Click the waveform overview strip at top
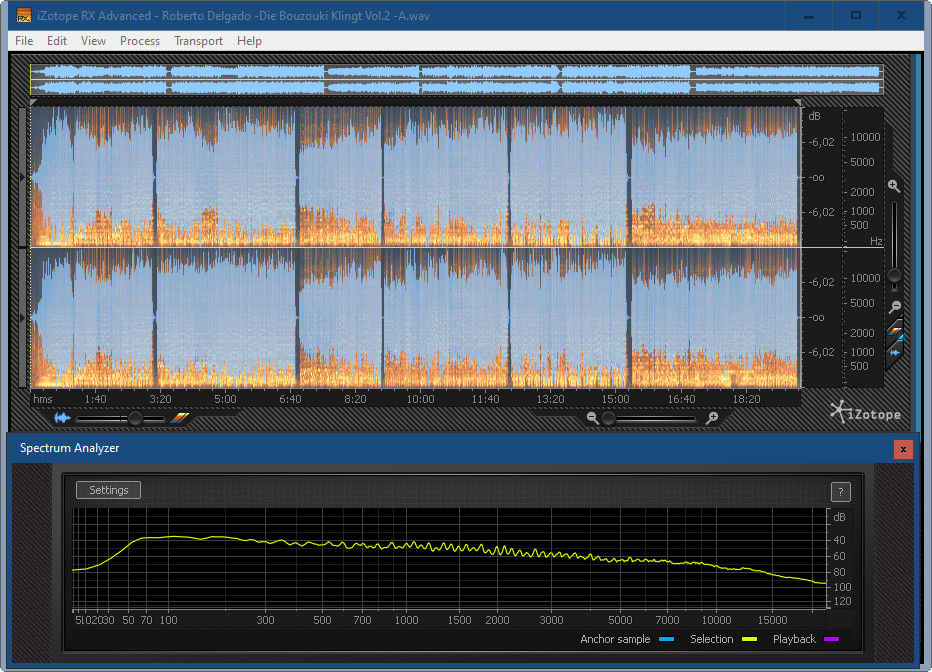This screenshot has height=672, width=932. click(456, 80)
